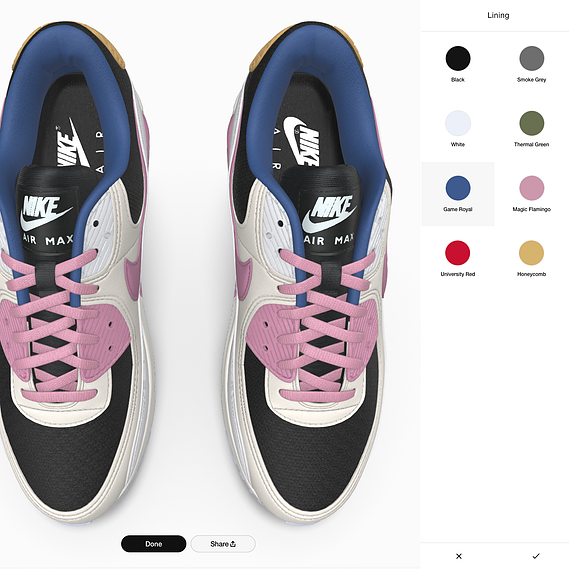Viewport: 569px width, 569px height.
Task: Select Thermal Green lining swatch
Action: 531,123
